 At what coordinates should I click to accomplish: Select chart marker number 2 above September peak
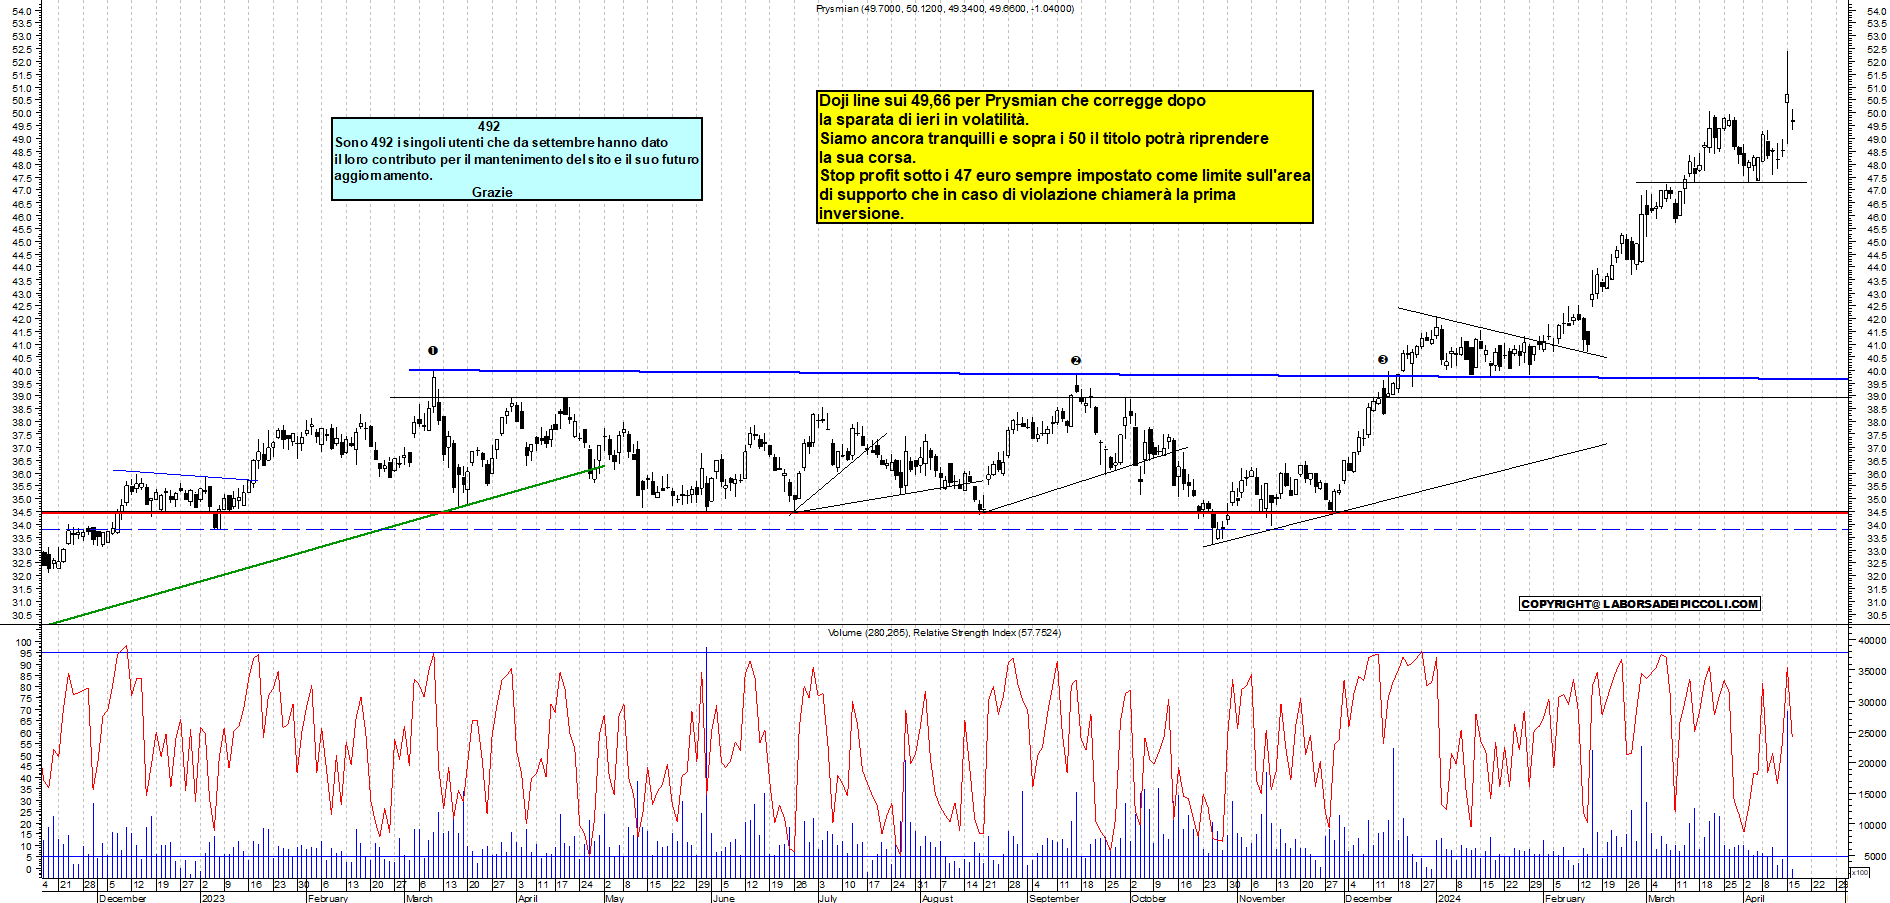click(x=1076, y=360)
